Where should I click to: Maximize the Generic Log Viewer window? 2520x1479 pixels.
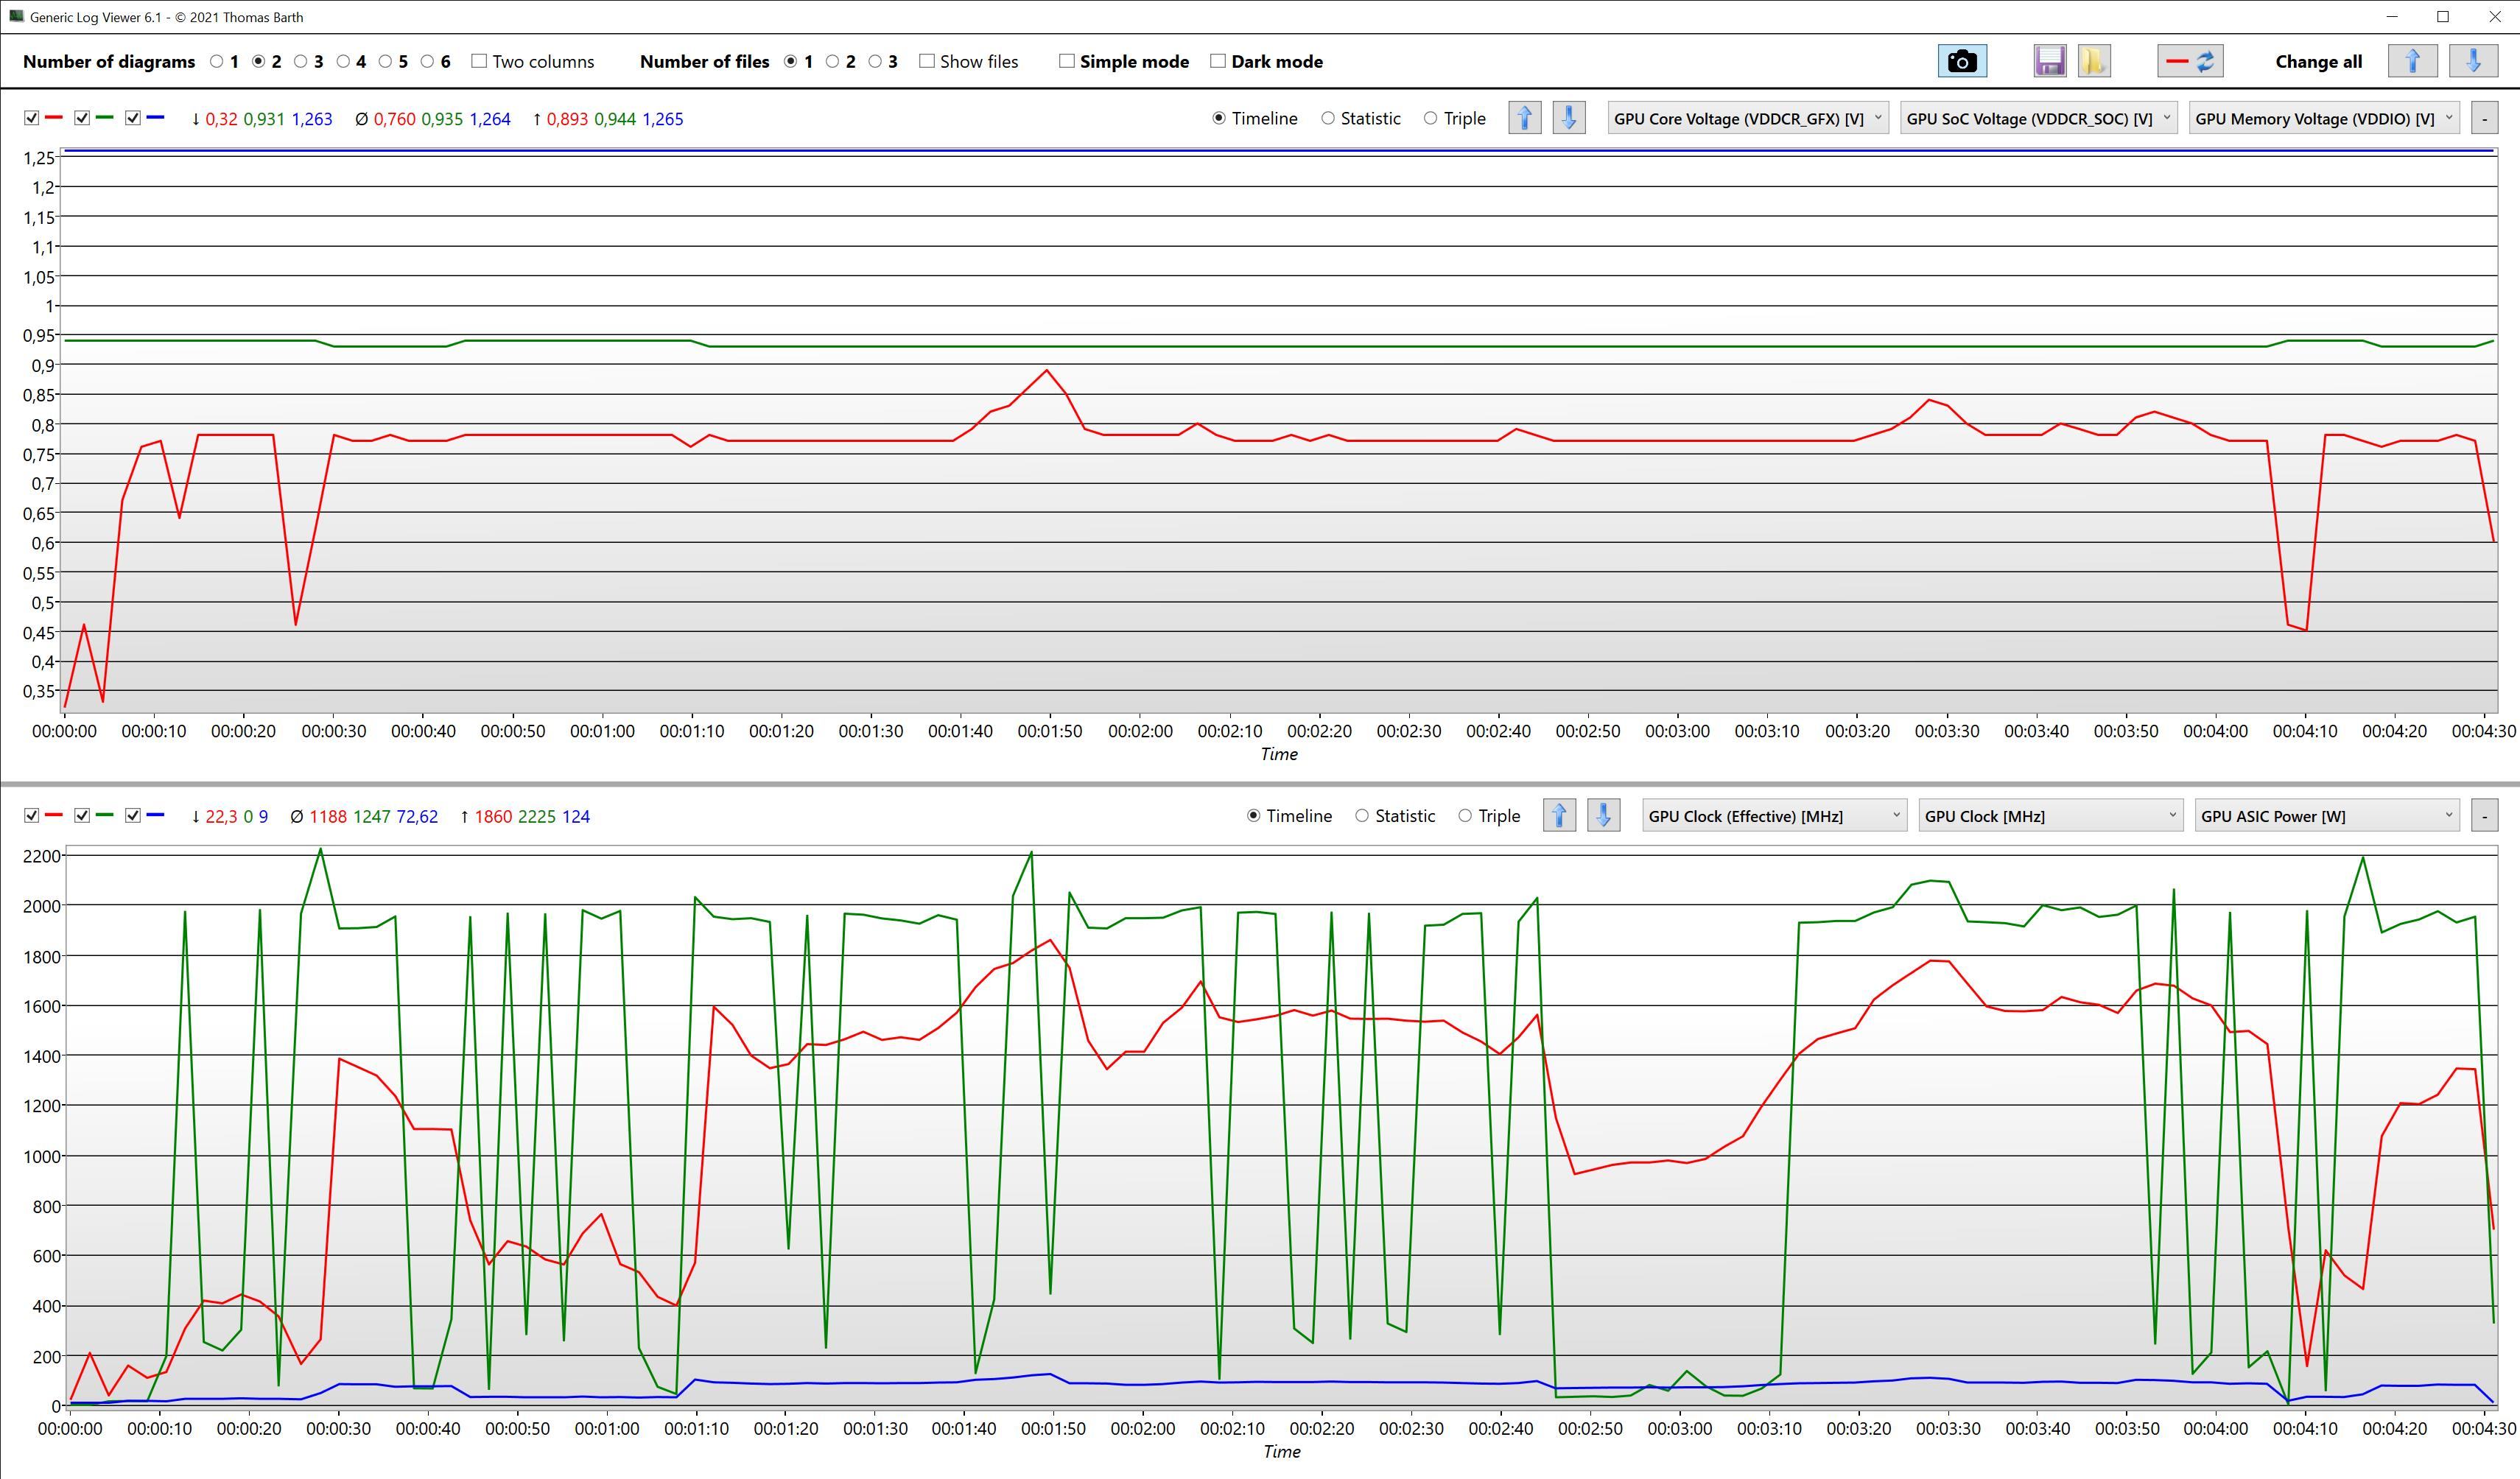coord(2443,16)
